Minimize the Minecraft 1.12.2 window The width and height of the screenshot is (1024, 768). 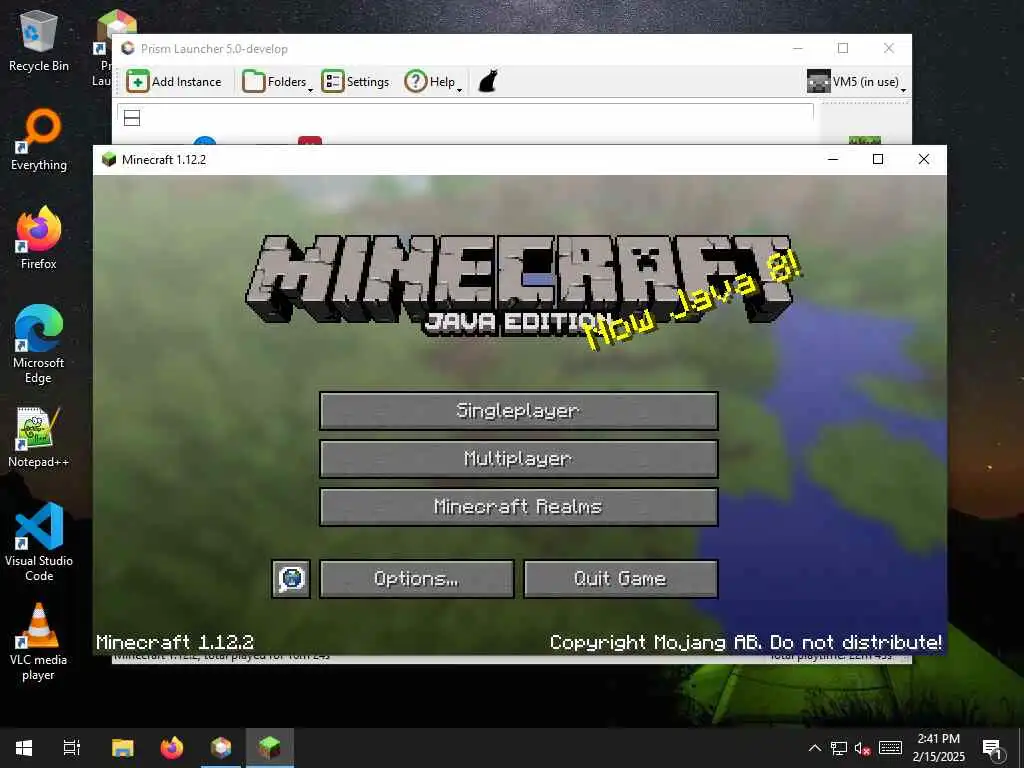pos(833,159)
